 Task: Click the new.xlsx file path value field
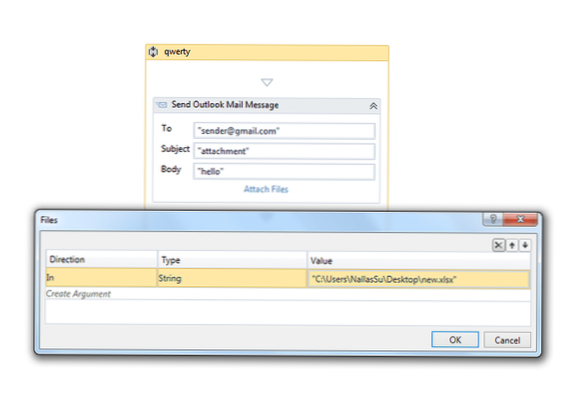tap(419, 280)
